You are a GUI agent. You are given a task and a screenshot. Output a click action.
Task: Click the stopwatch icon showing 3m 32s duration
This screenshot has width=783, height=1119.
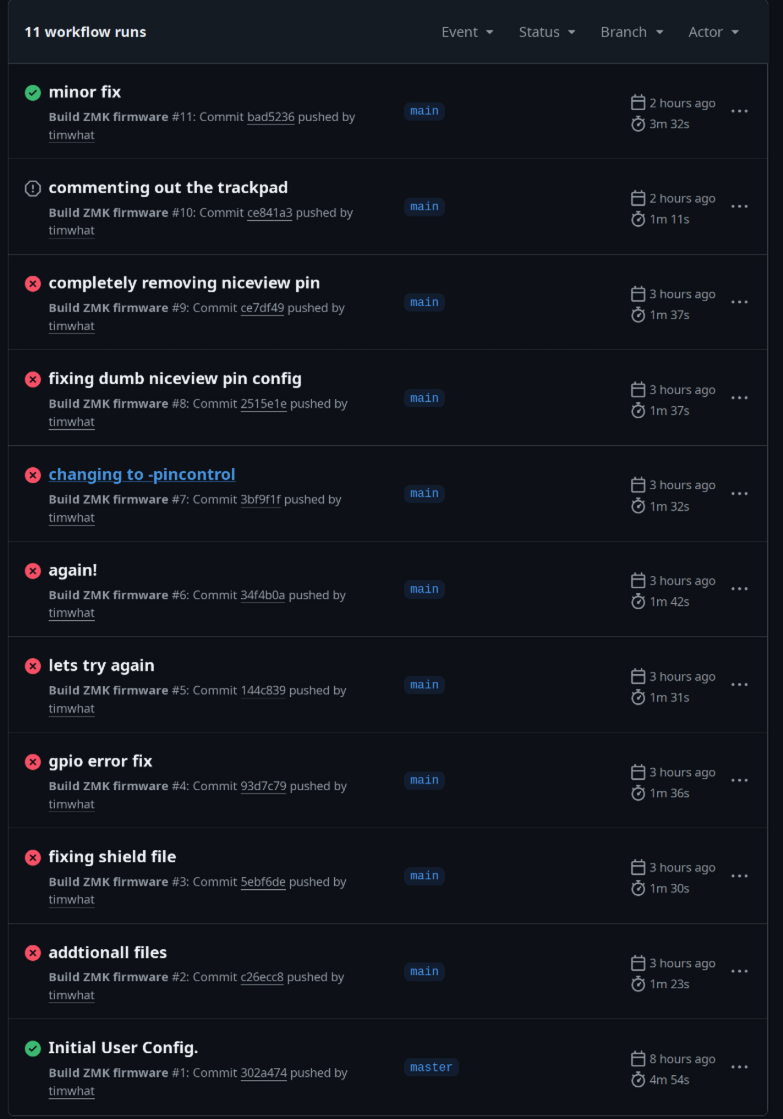[x=638, y=124]
